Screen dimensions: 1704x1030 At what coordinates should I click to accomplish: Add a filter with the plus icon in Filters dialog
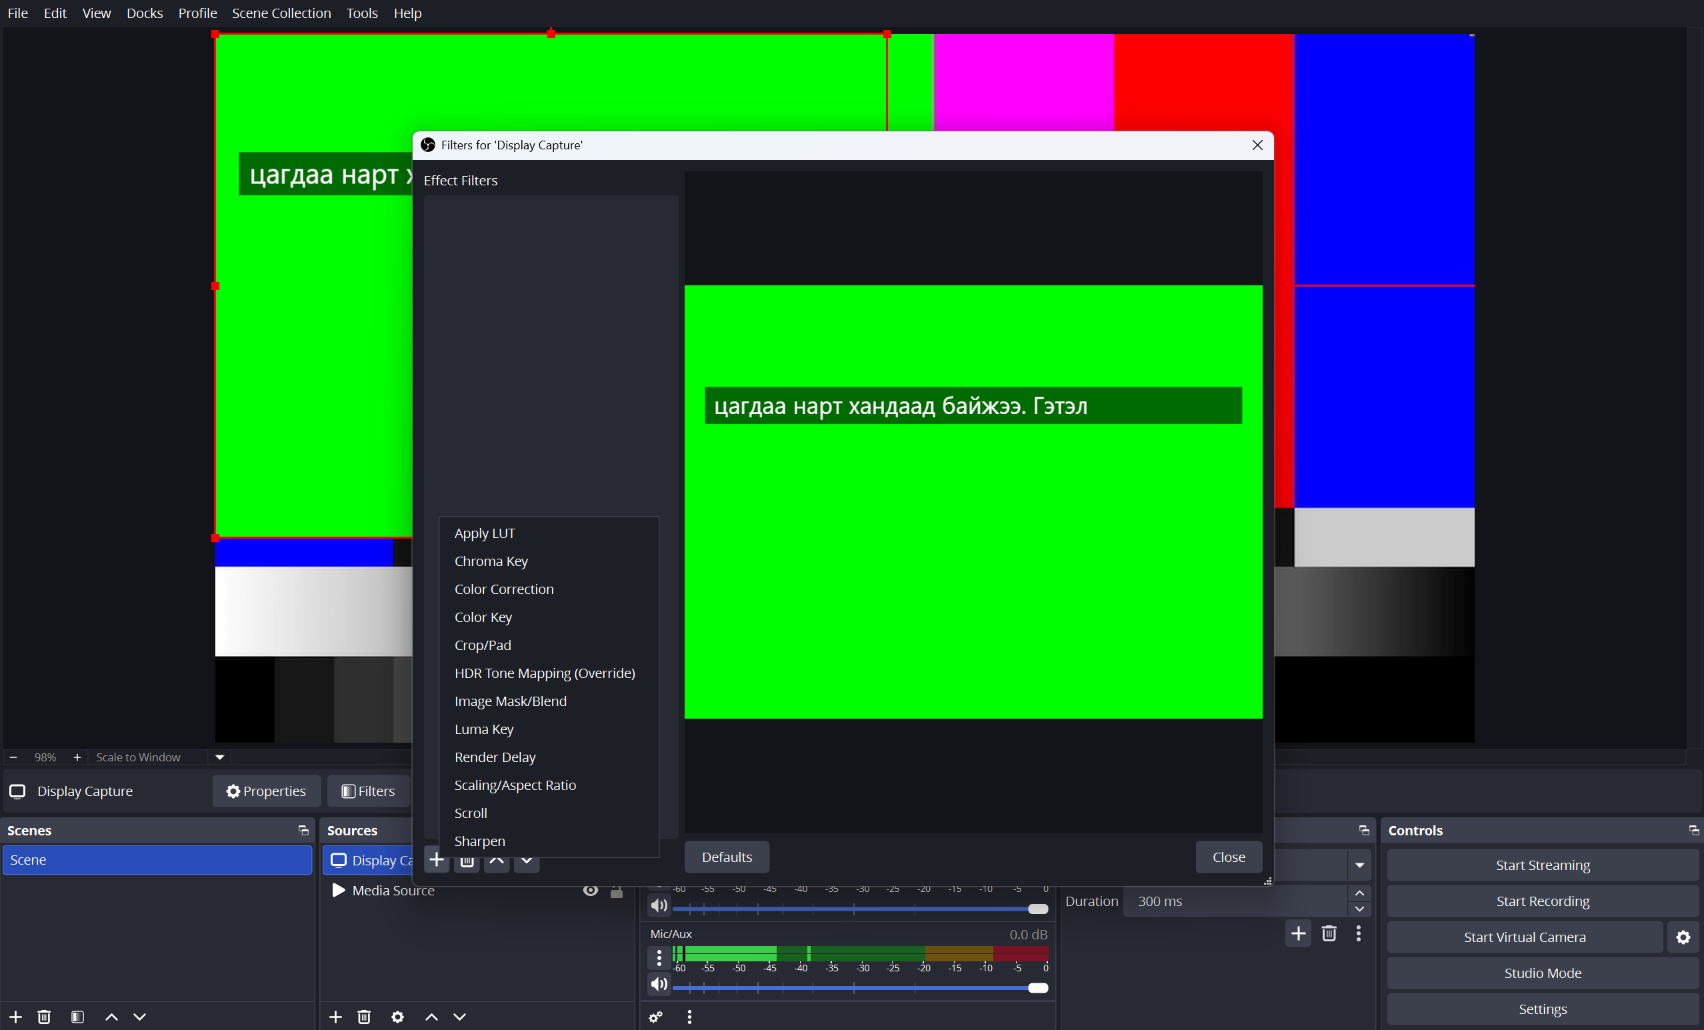(x=437, y=860)
